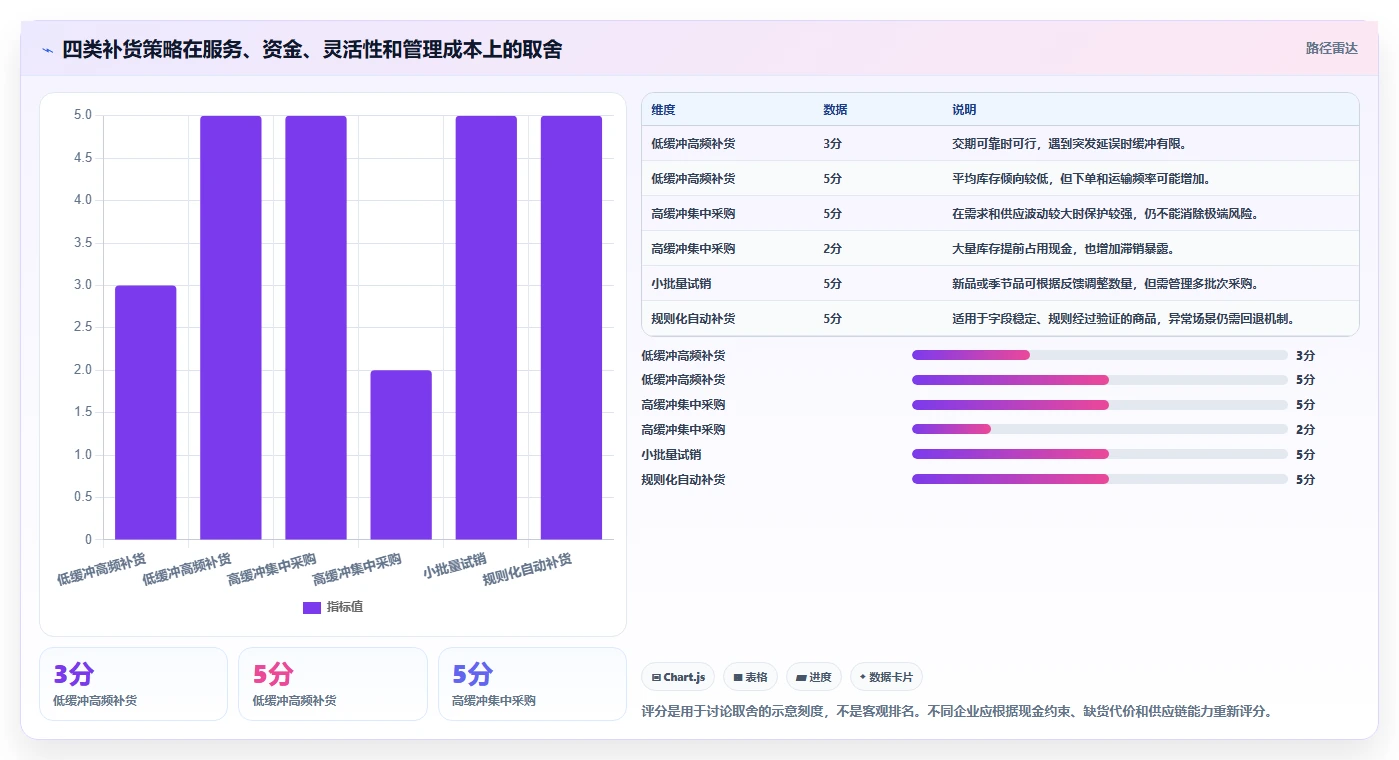Select the table row about 新品或季节品
The width and height of the screenshot is (1399, 760).
click(1000, 284)
